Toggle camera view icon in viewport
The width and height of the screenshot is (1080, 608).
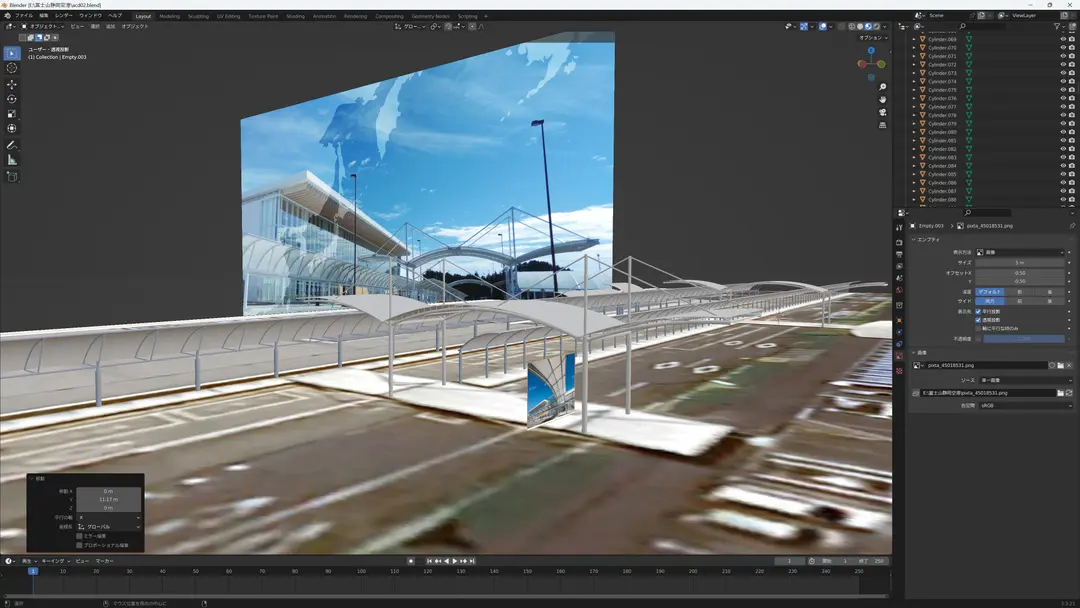click(882, 112)
